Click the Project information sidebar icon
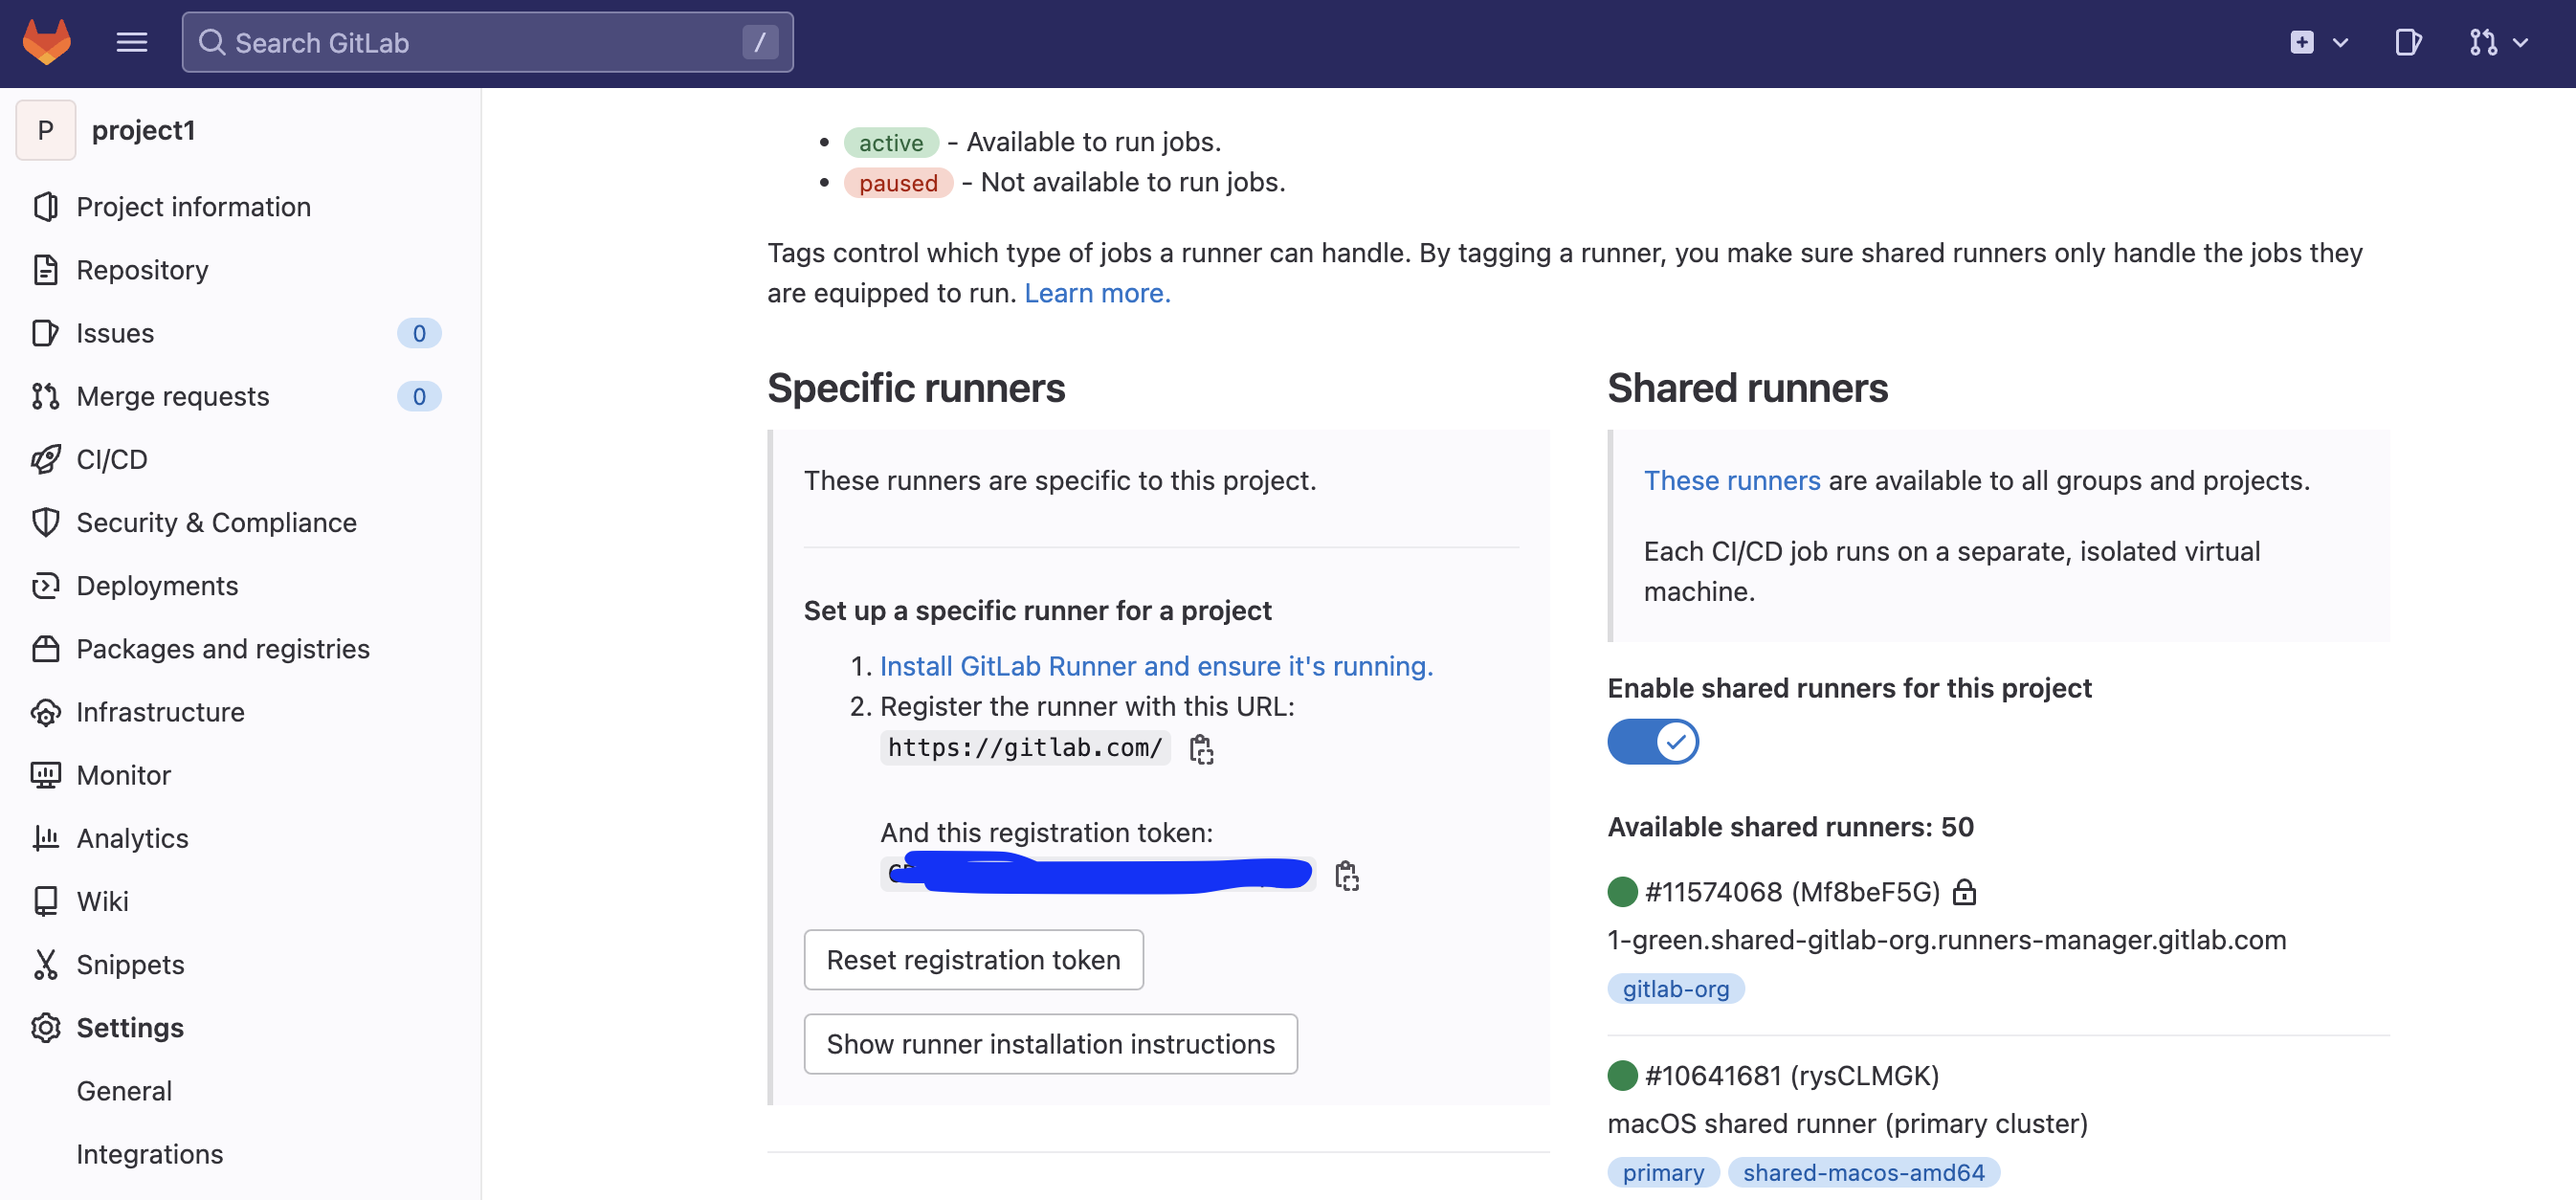The height and width of the screenshot is (1200, 2576). 45,207
